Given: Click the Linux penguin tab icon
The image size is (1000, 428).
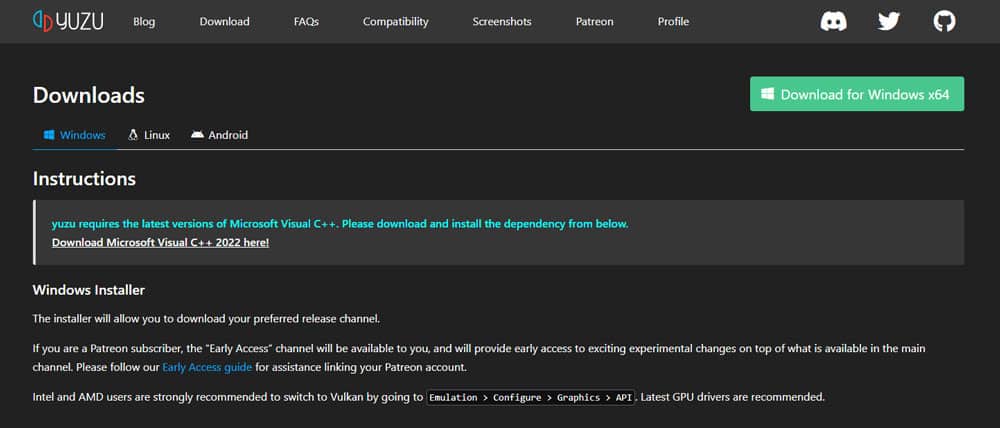Looking at the screenshot, I should [133, 135].
